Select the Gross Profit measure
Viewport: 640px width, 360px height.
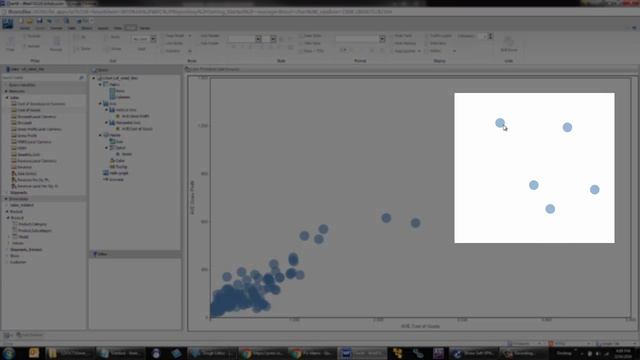(27, 136)
